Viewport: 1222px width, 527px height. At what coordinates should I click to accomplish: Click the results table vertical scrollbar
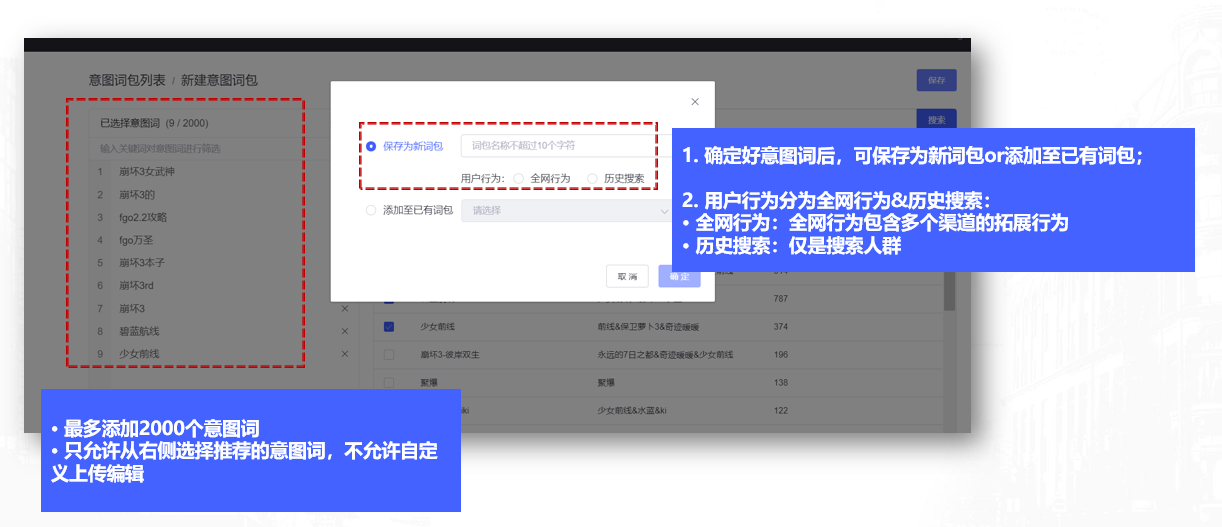tap(949, 300)
